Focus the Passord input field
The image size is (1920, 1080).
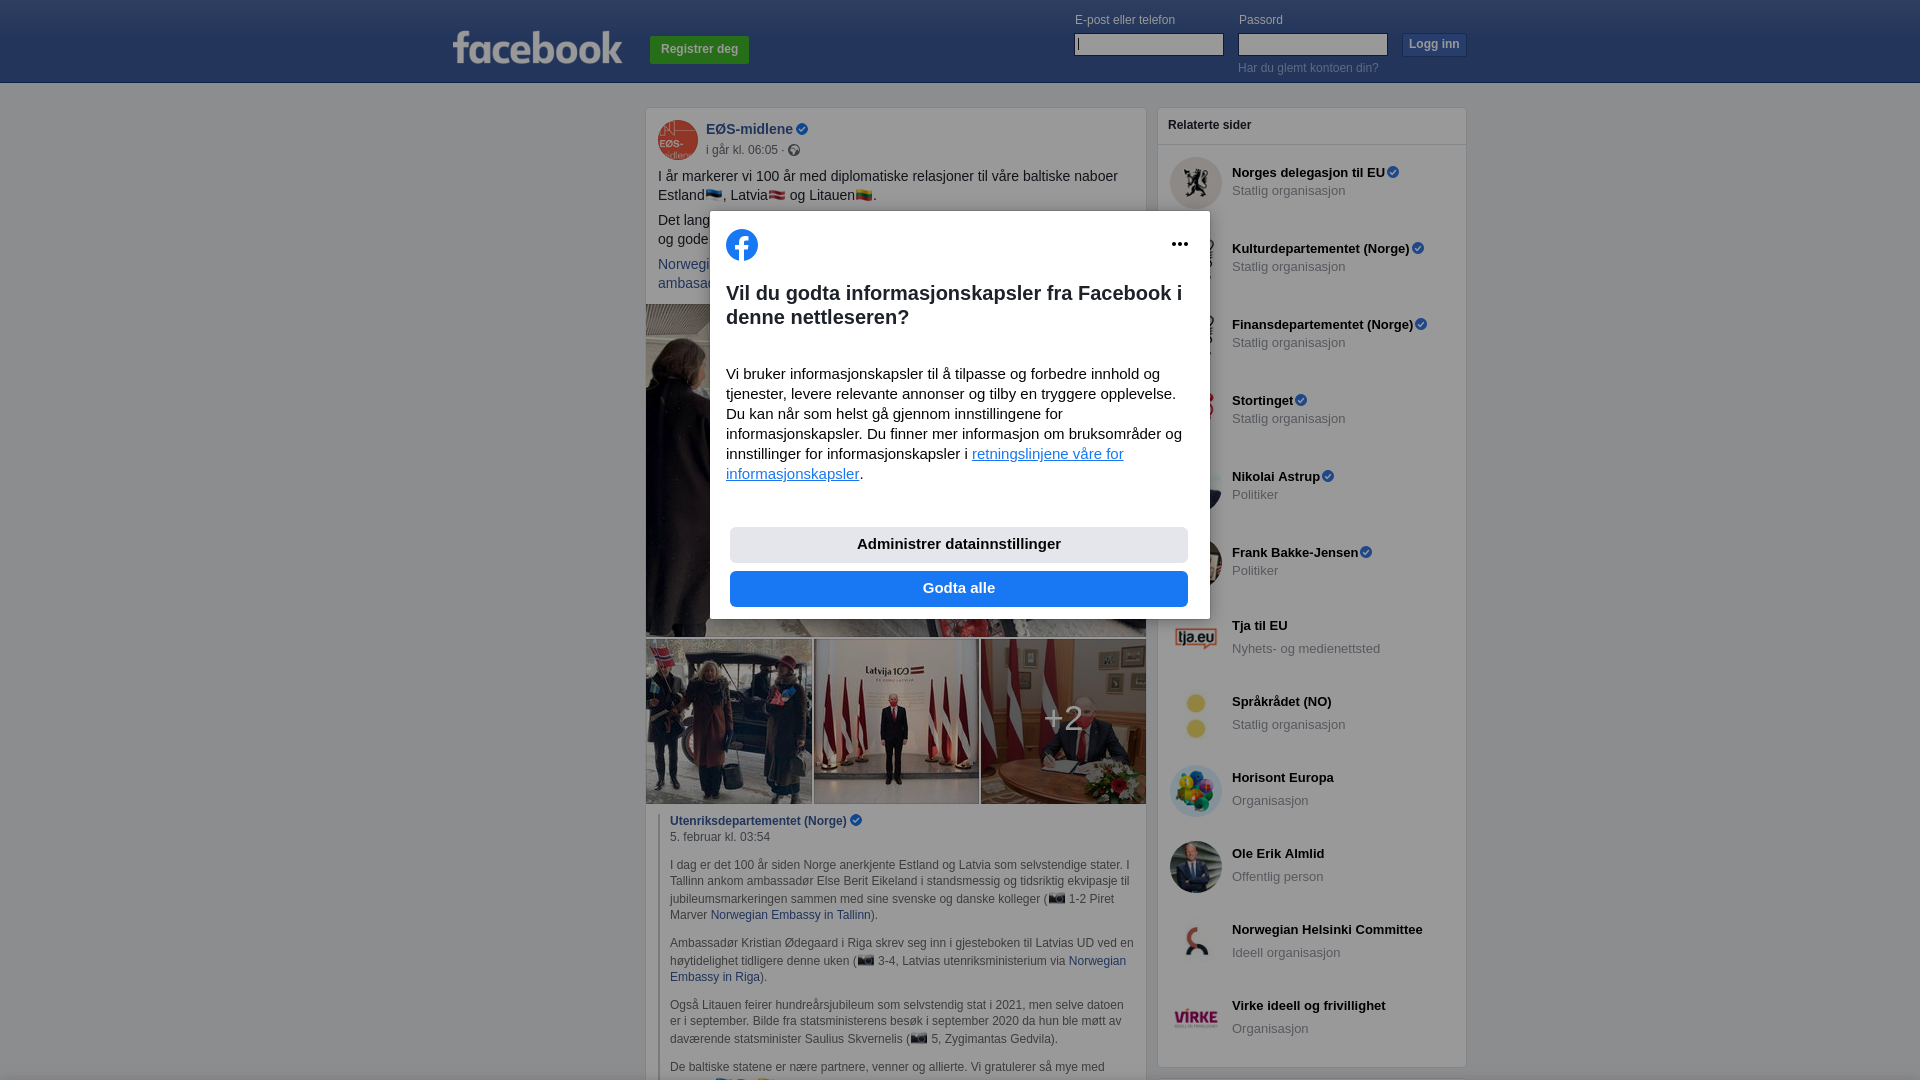(1313, 44)
